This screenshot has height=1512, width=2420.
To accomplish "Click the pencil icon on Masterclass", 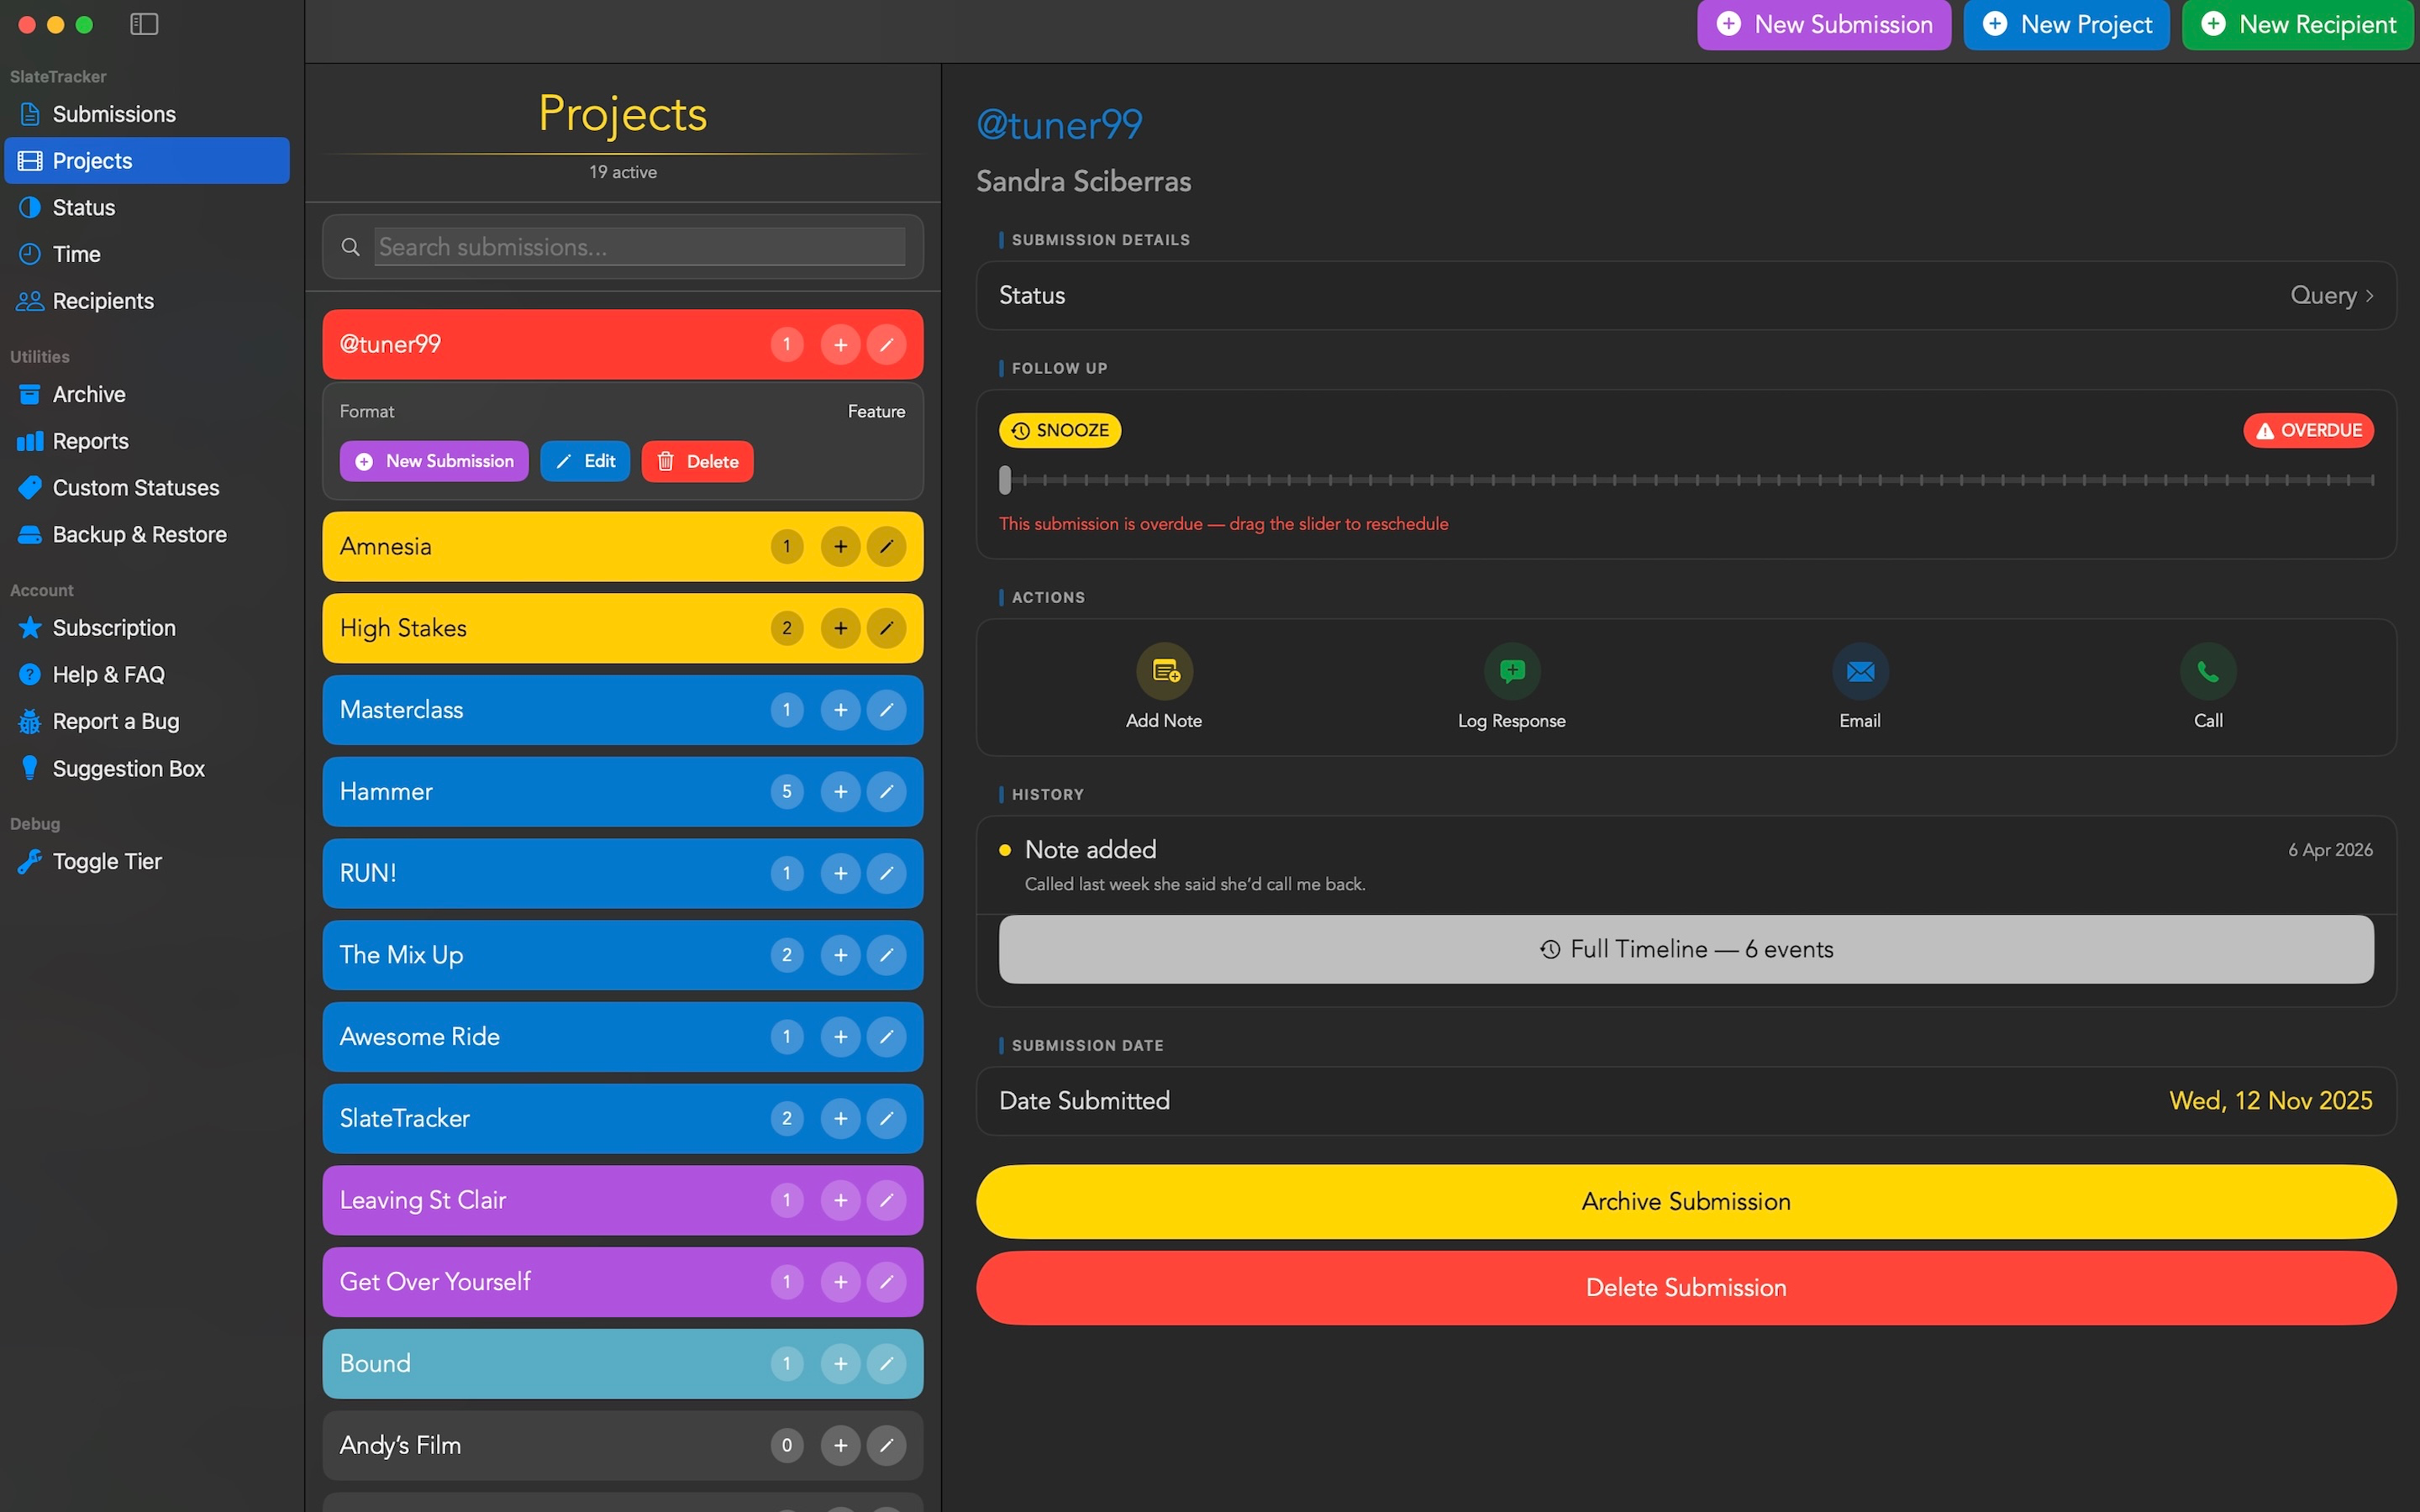I will pos(886,710).
